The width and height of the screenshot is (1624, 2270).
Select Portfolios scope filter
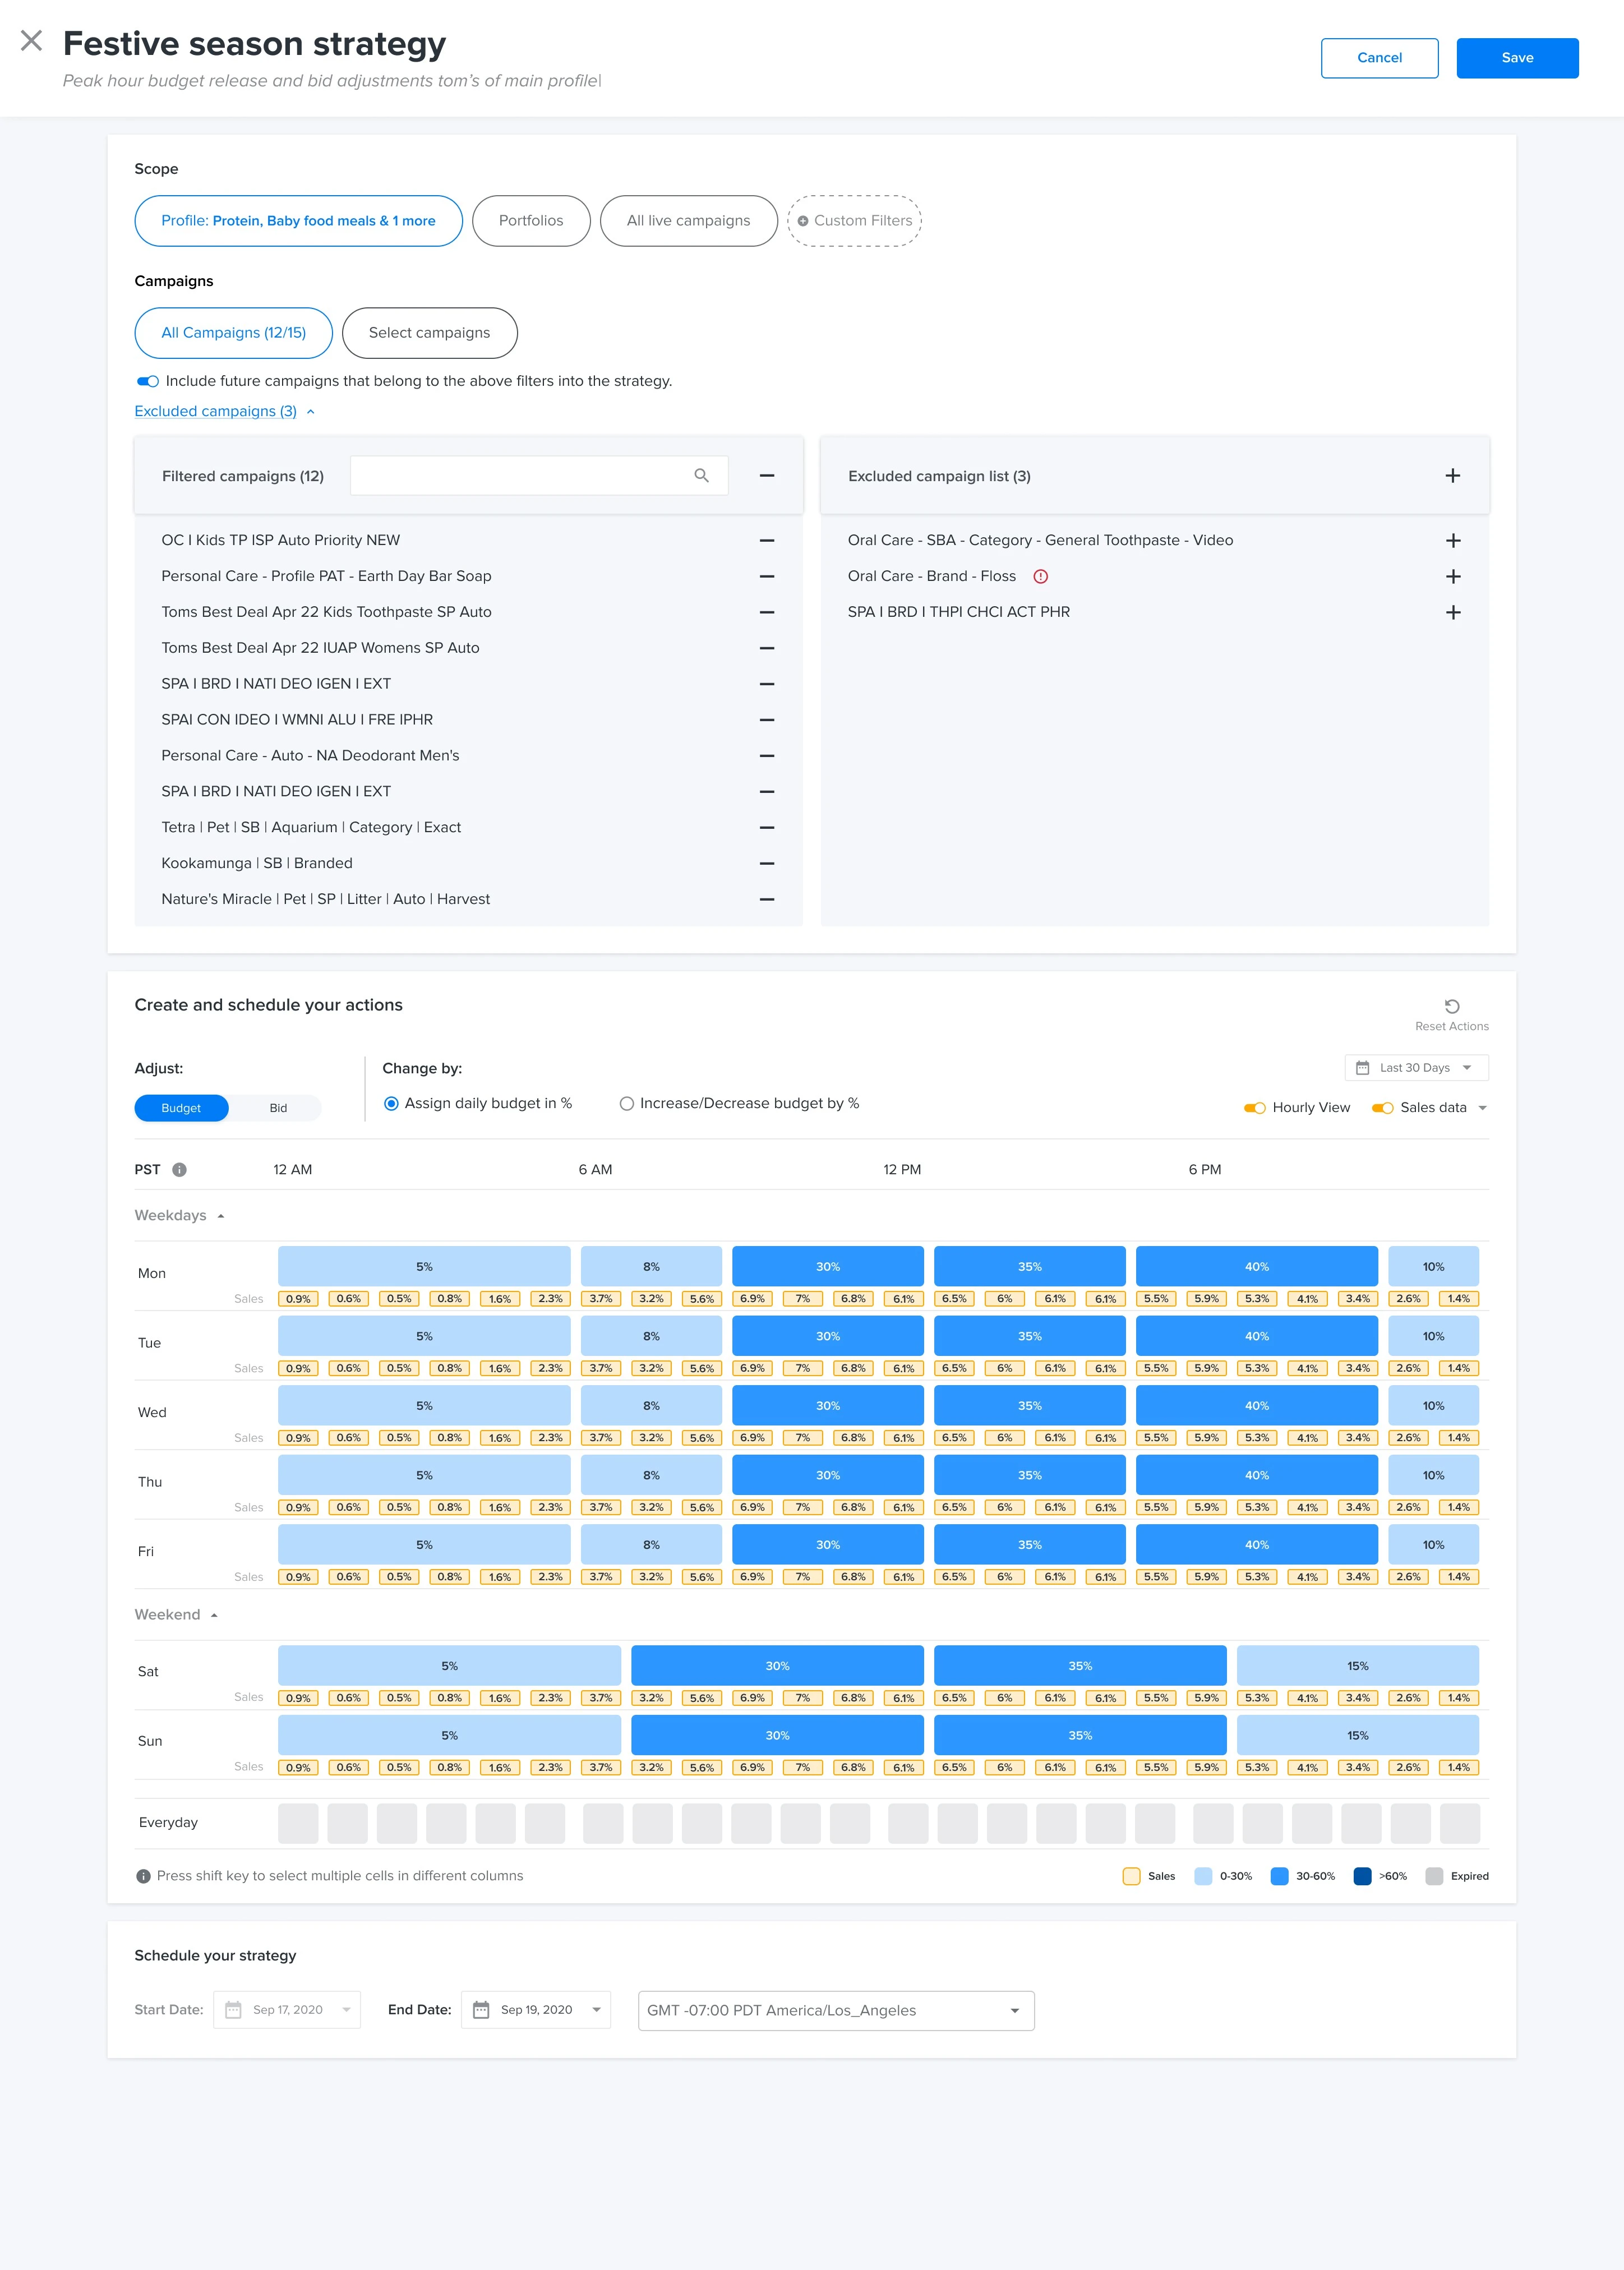[x=531, y=221]
